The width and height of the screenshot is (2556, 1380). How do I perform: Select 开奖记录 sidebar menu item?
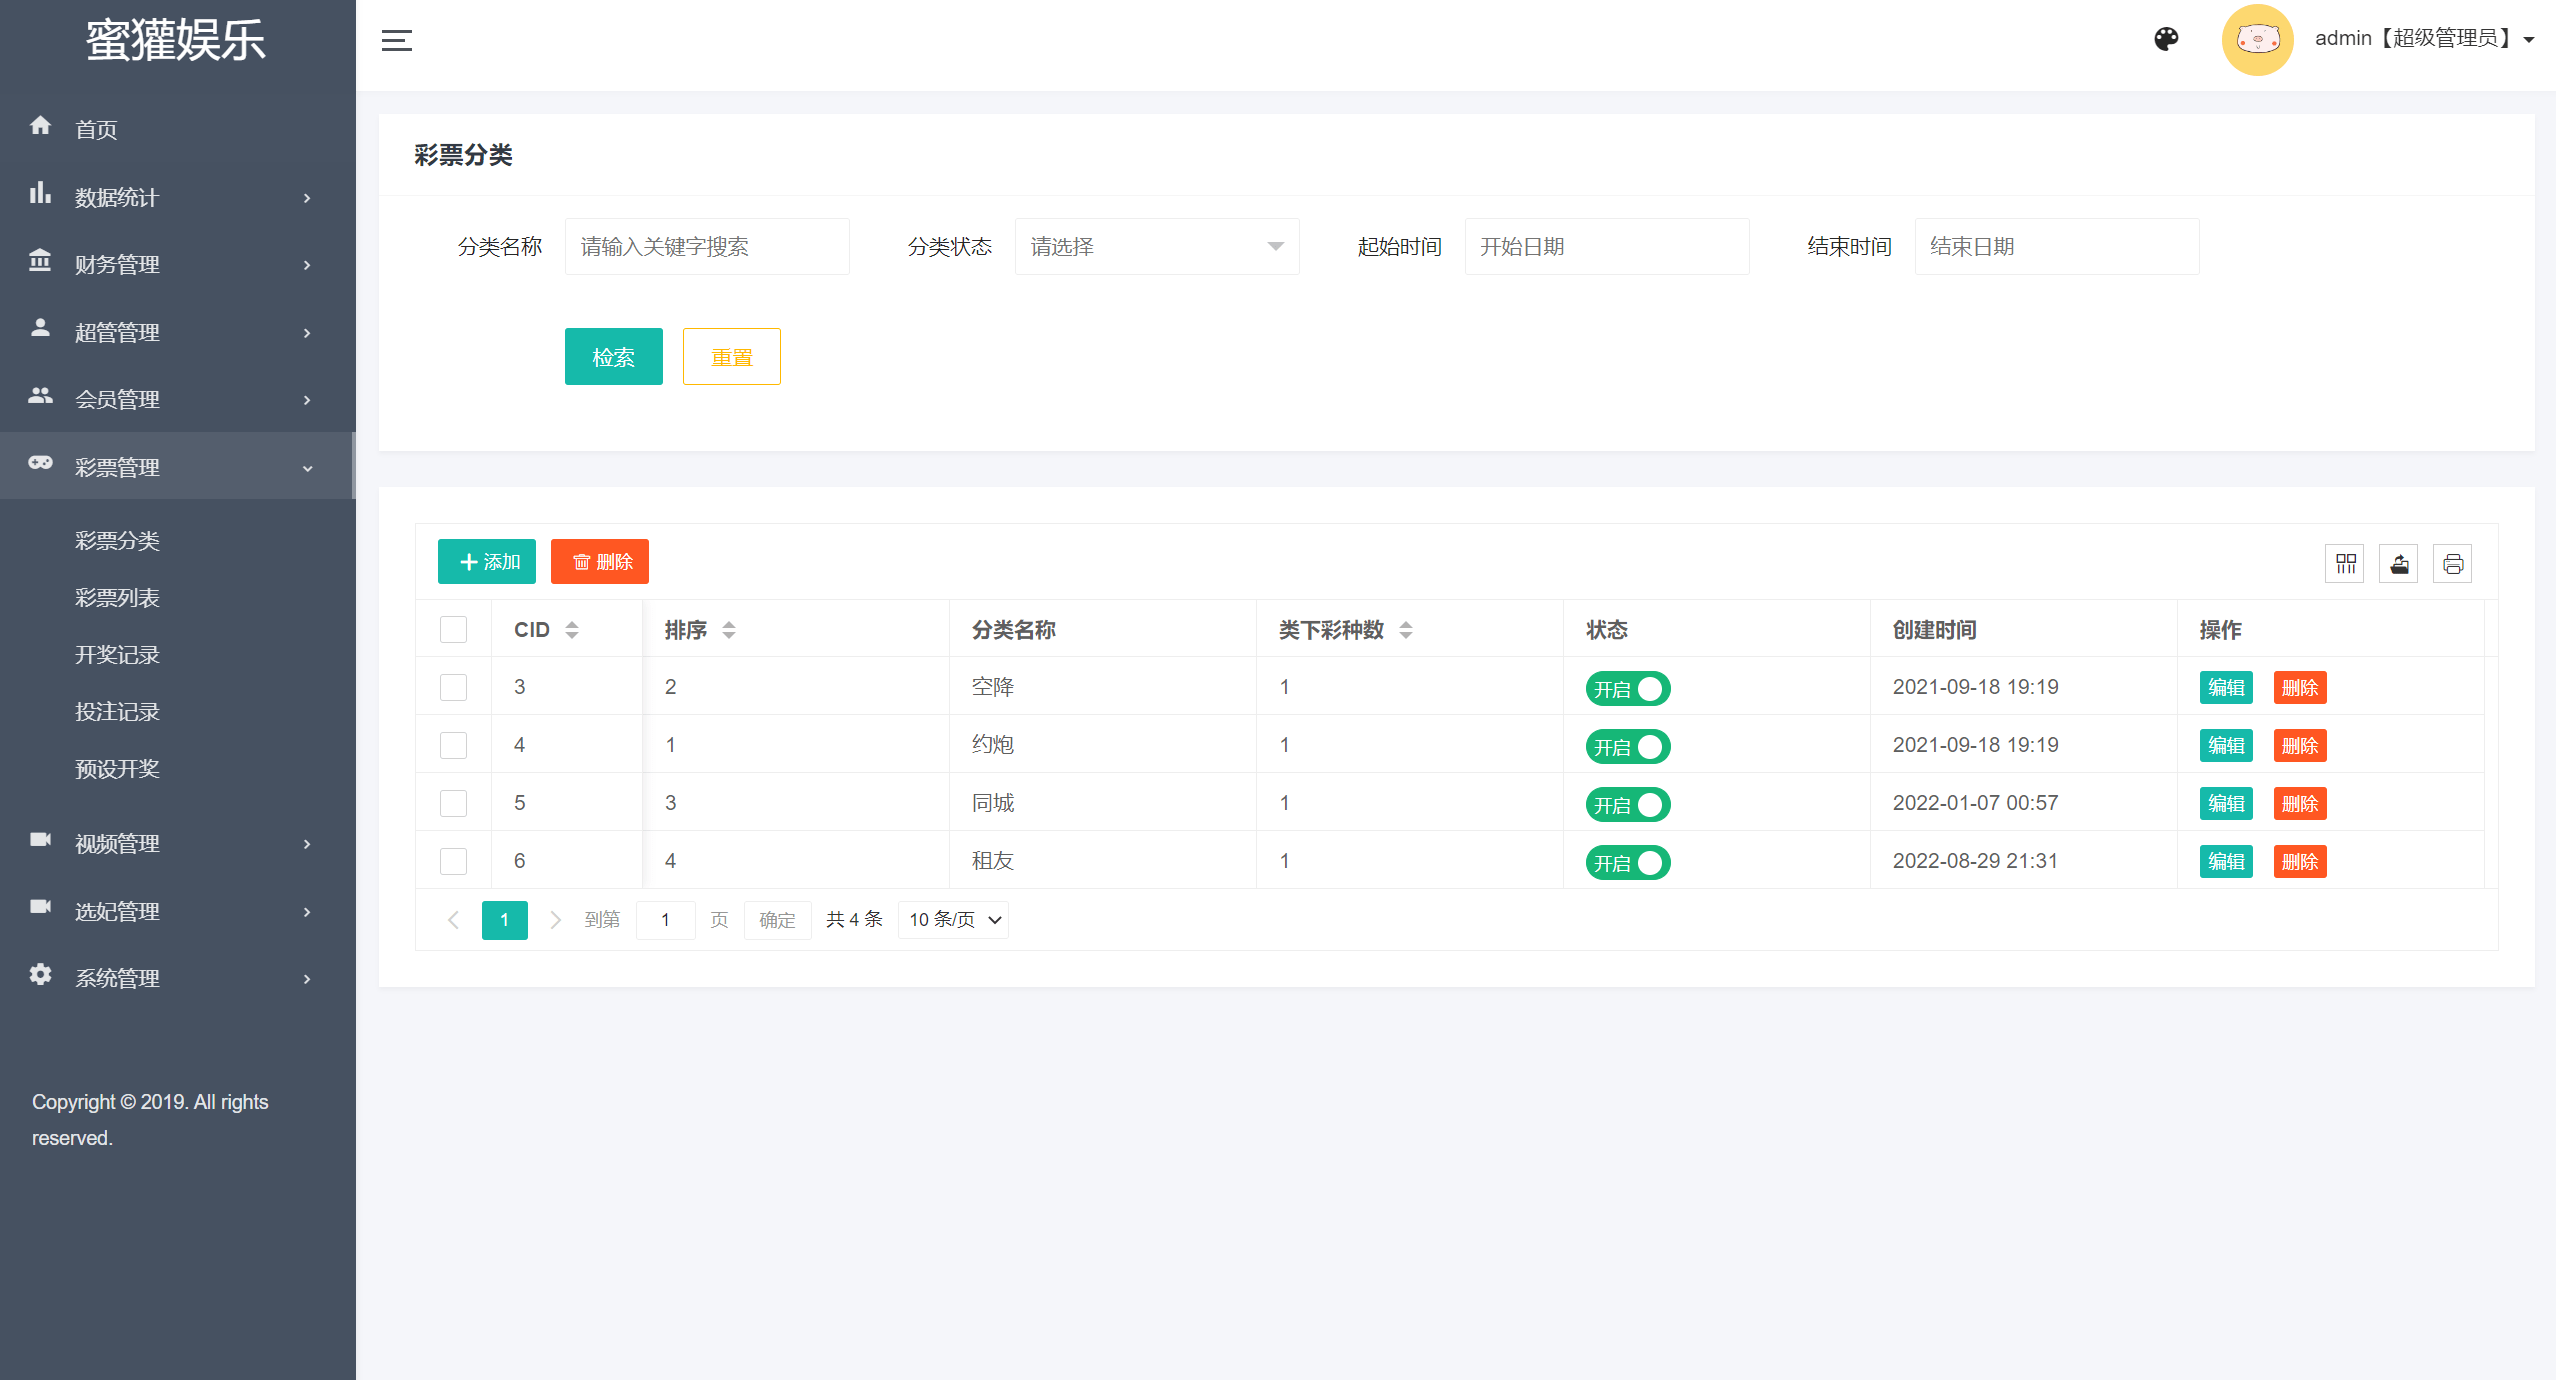(117, 655)
